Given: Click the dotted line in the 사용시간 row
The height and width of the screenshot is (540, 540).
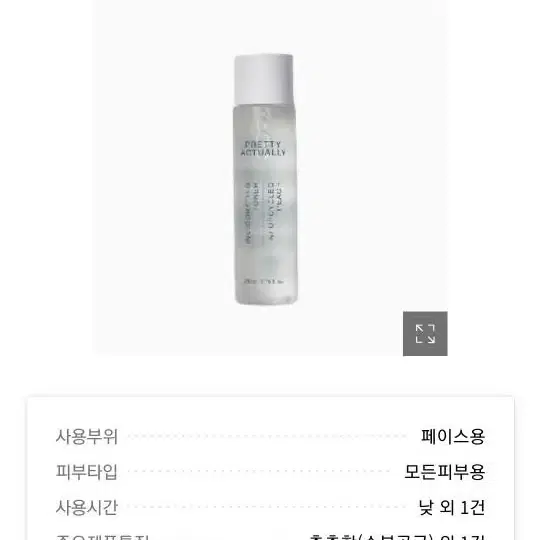Looking at the screenshot, I should (269, 507).
